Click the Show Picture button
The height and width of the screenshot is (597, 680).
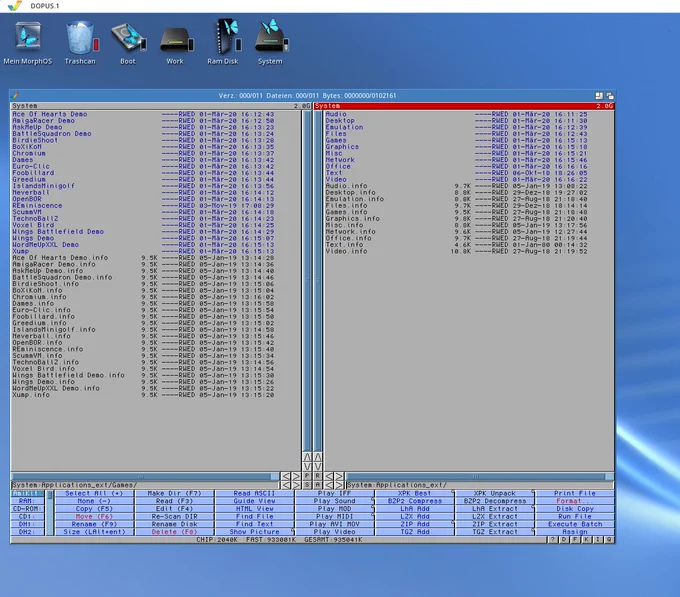(x=255, y=532)
